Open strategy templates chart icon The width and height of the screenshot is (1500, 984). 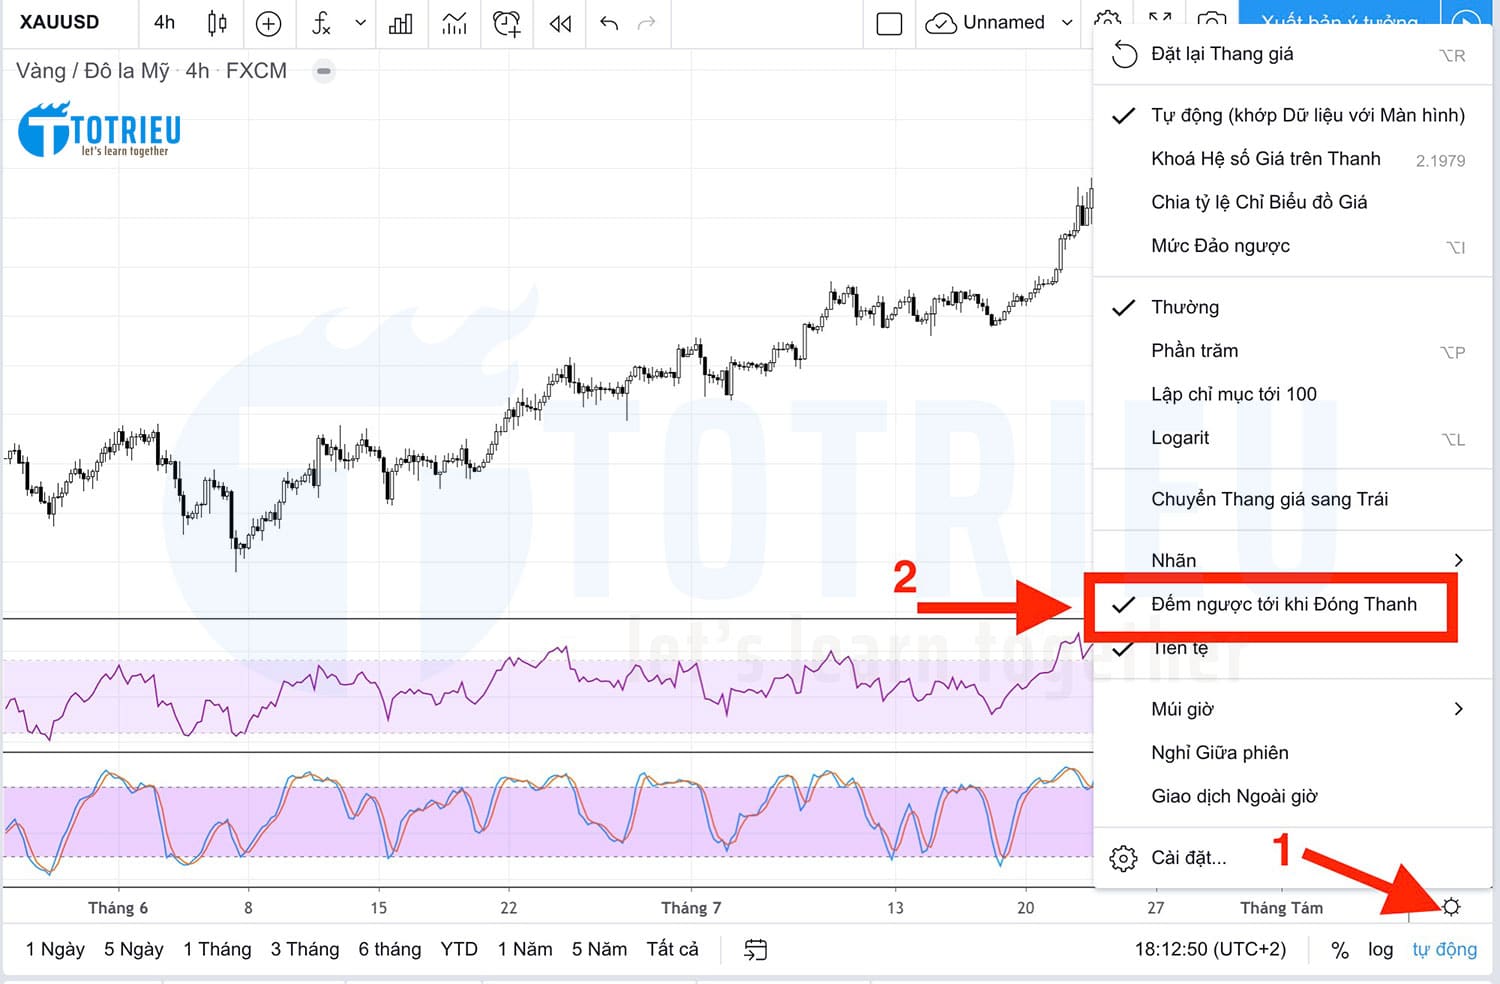454,24
